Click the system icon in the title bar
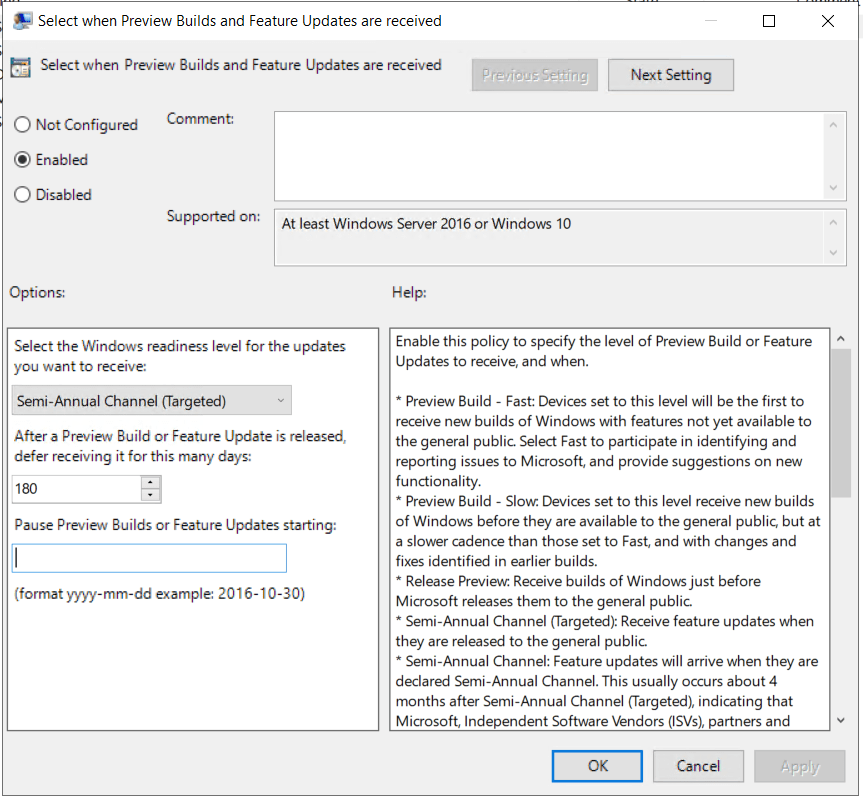 coord(22,19)
